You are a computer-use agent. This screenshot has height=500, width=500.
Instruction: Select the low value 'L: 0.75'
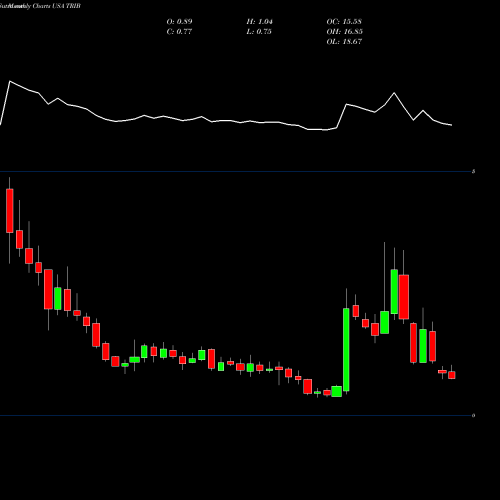tap(259, 32)
